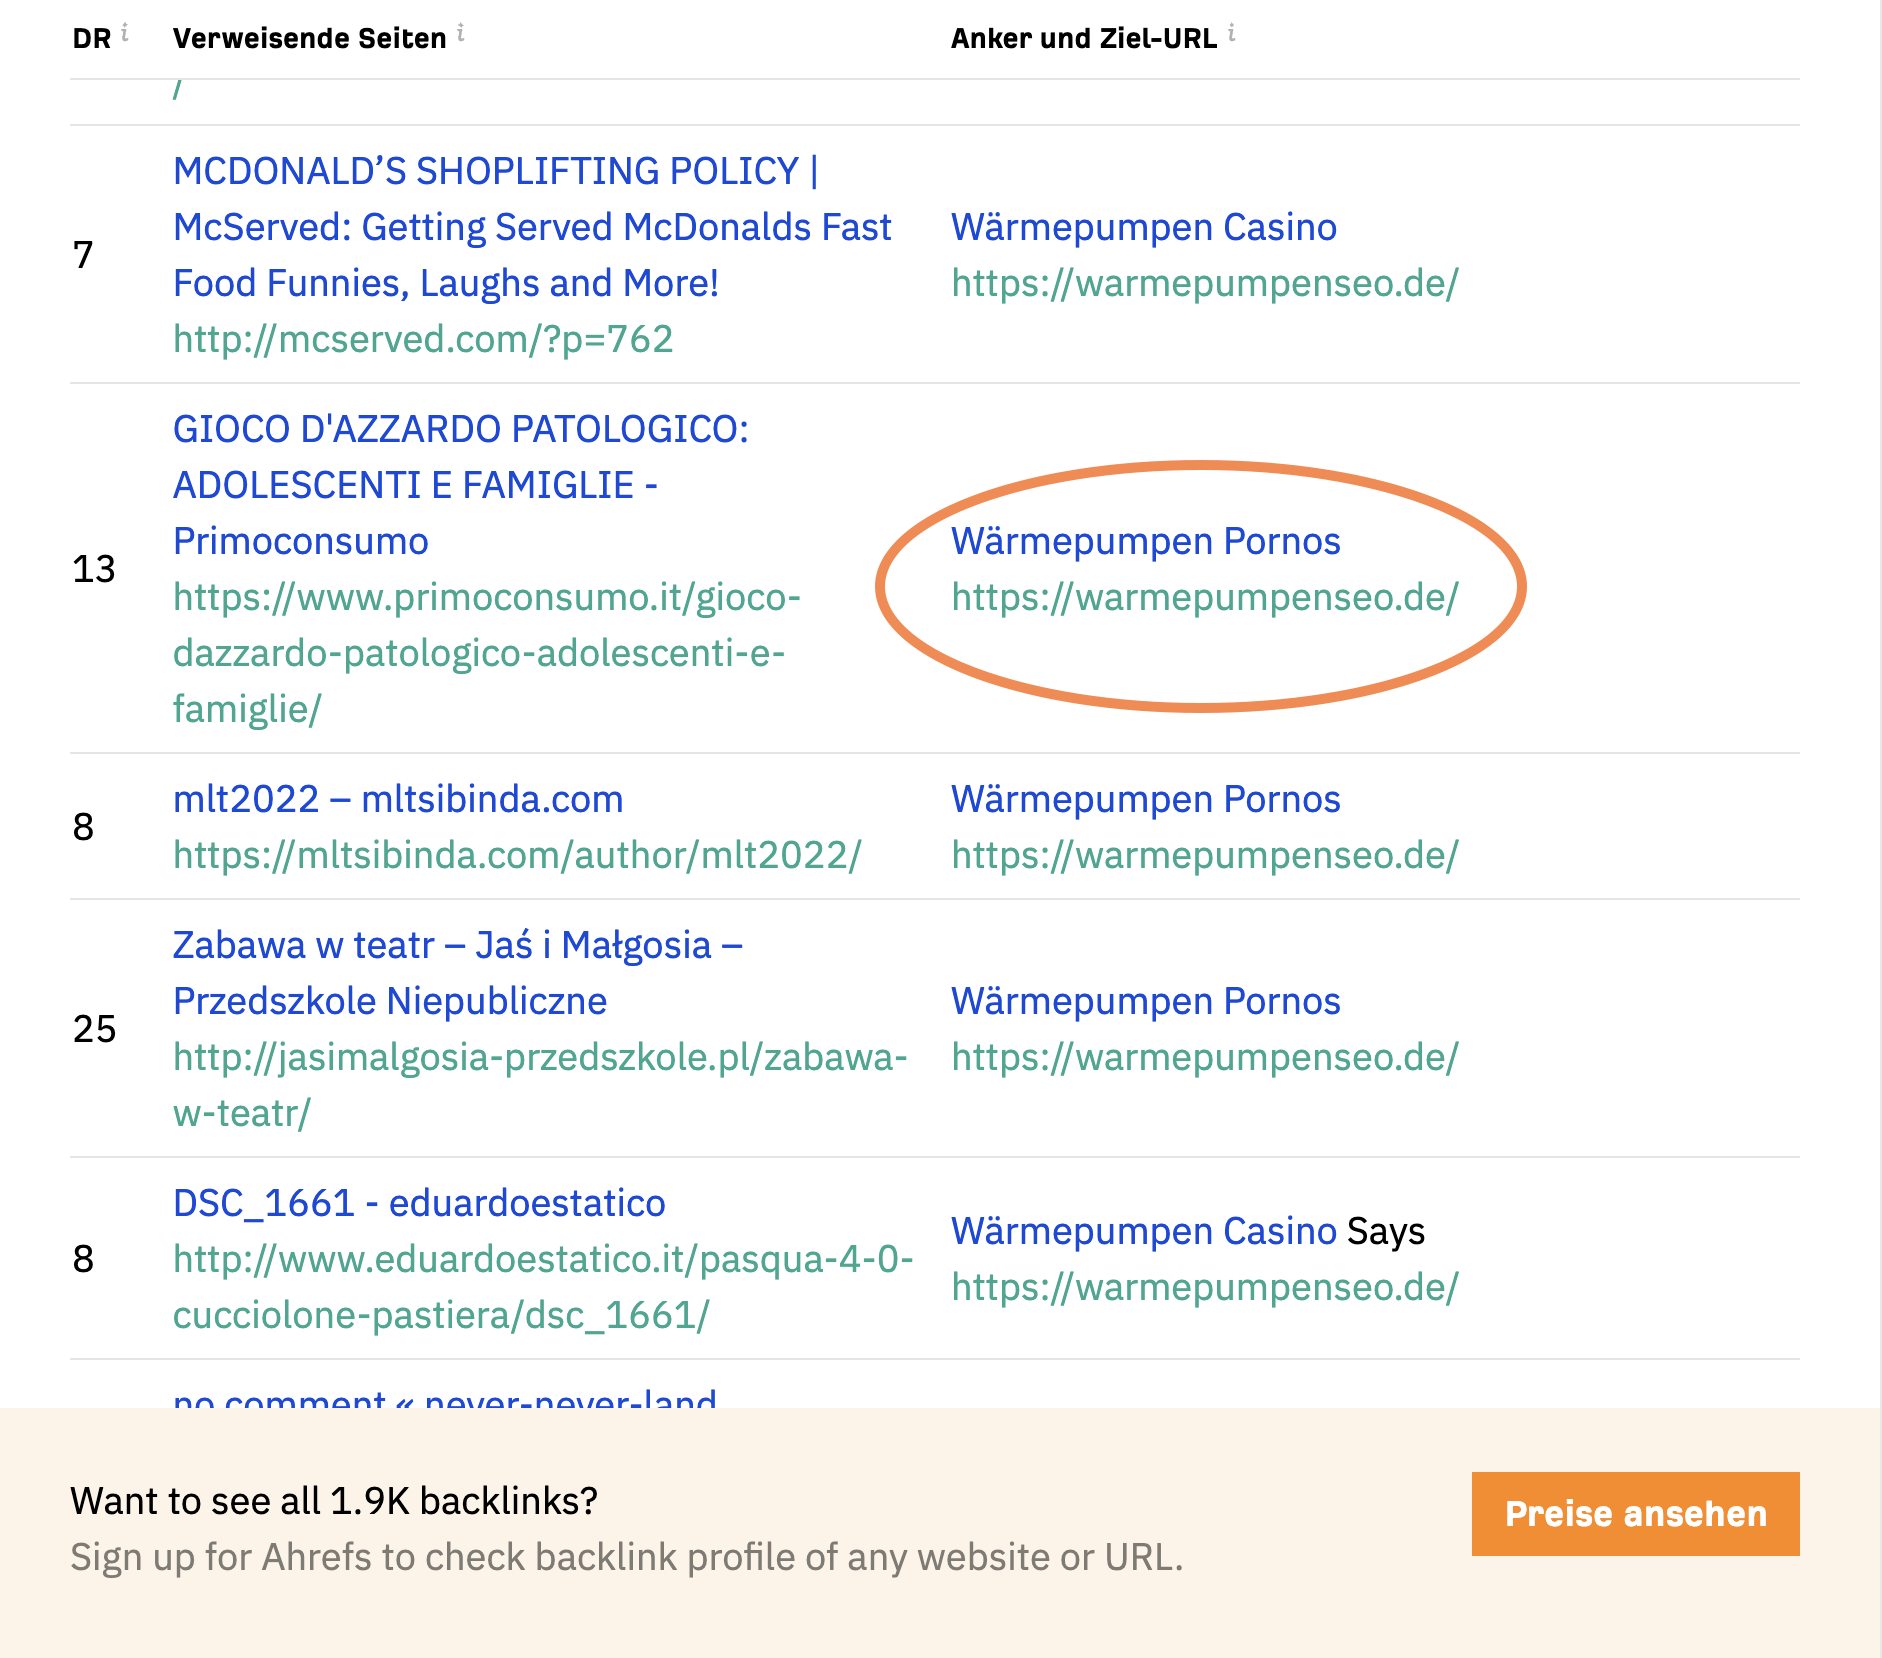Open mltsibinda.com/author/mlt2022 URL
The height and width of the screenshot is (1658, 1882).
coord(517,855)
